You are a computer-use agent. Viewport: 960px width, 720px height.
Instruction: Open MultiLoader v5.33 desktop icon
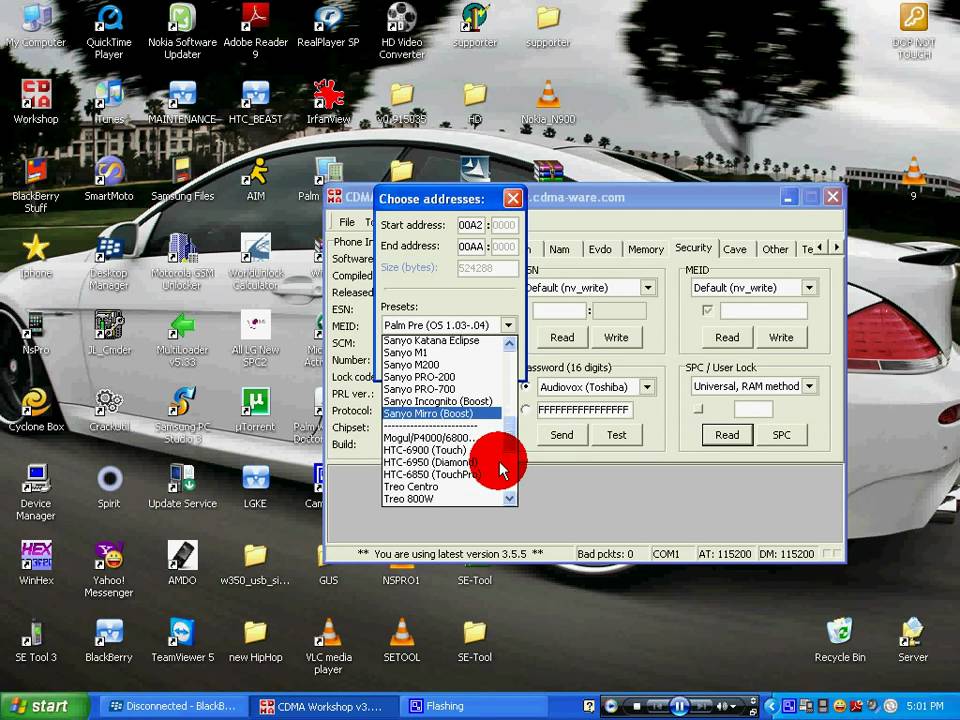(182, 338)
